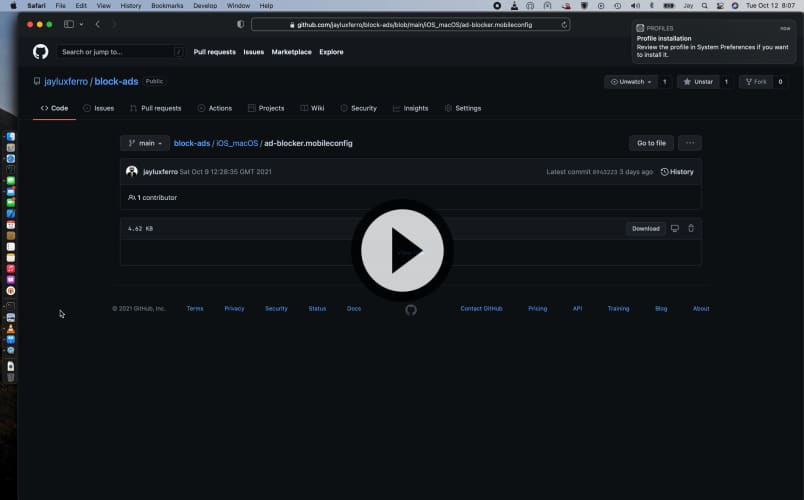Switch to the Insights tab
This screenshot has width=804, height=500.
point(410,108)
